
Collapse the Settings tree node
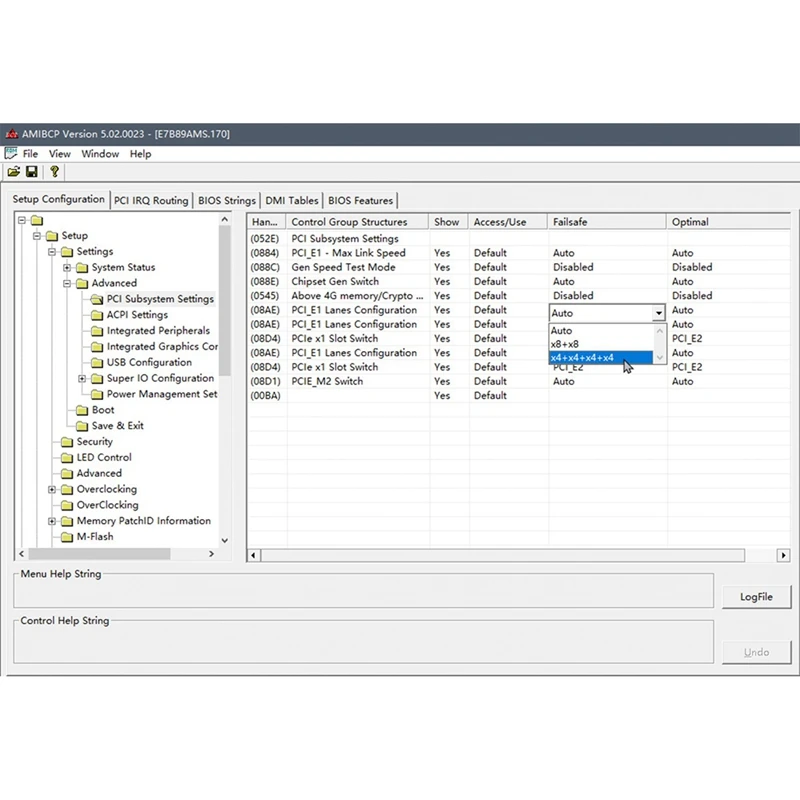coord(52,252)
